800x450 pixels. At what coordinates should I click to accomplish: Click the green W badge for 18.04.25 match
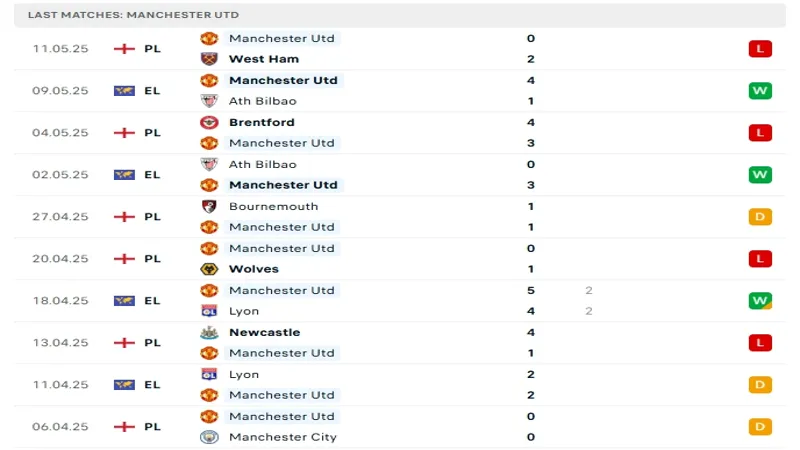coord(760,300)
